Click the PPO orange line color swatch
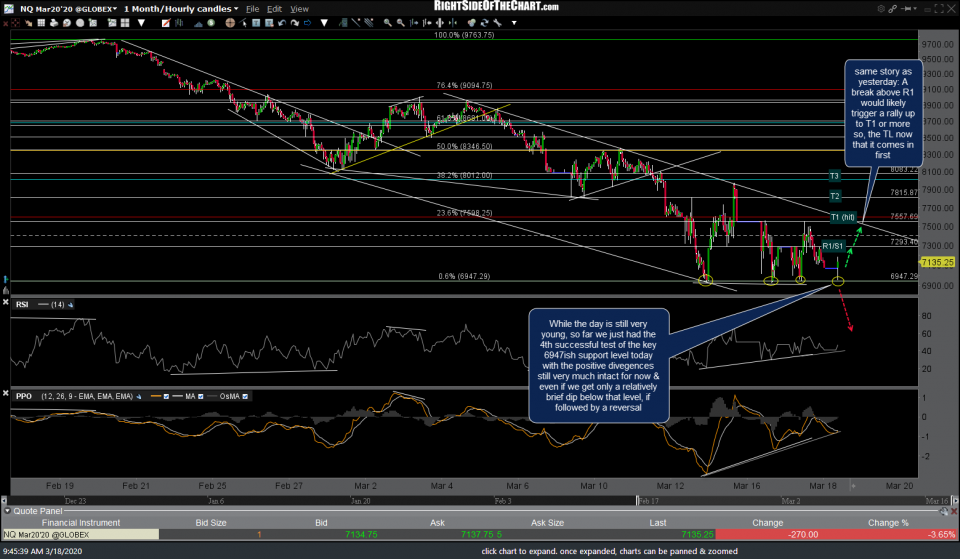The height and width of the screenshot is (559, 960). [x=156, y=396]
